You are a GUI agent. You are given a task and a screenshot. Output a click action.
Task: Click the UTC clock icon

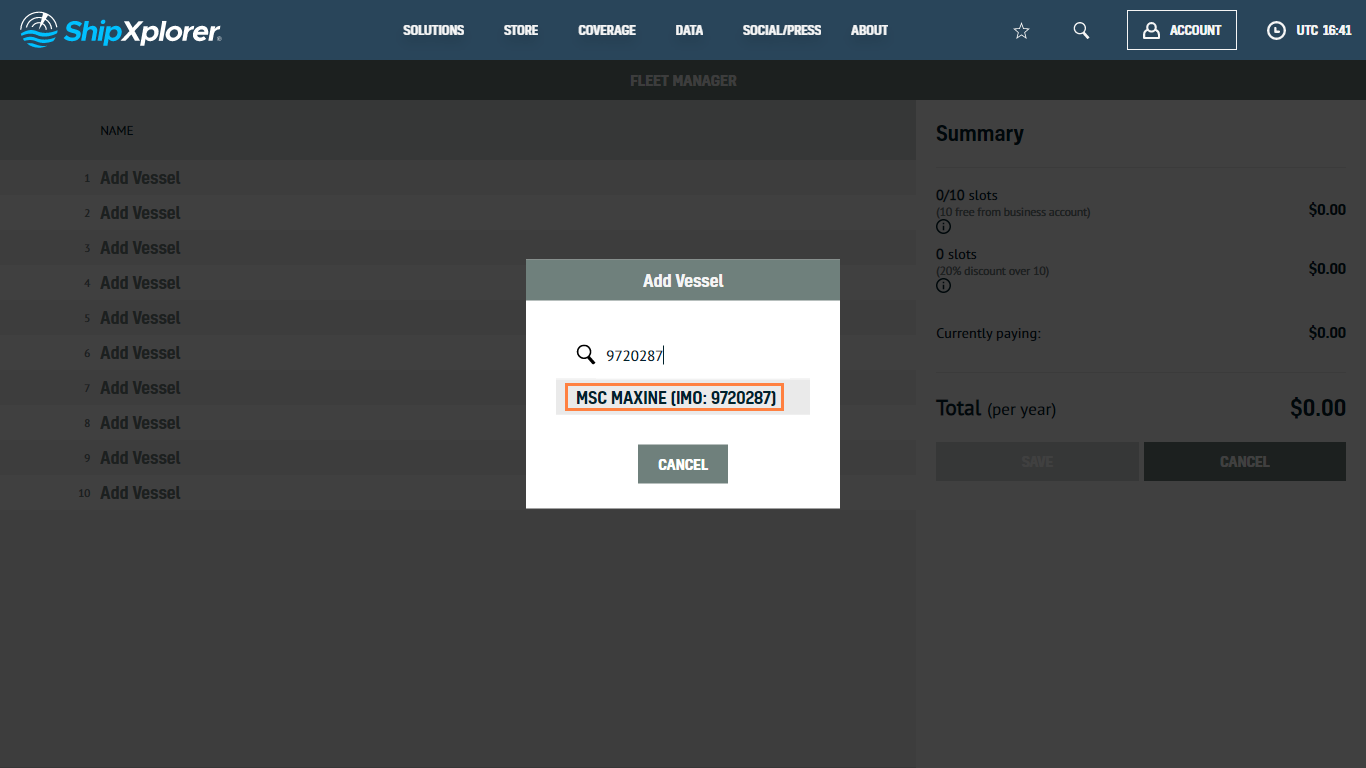[x=1276, y=31]
